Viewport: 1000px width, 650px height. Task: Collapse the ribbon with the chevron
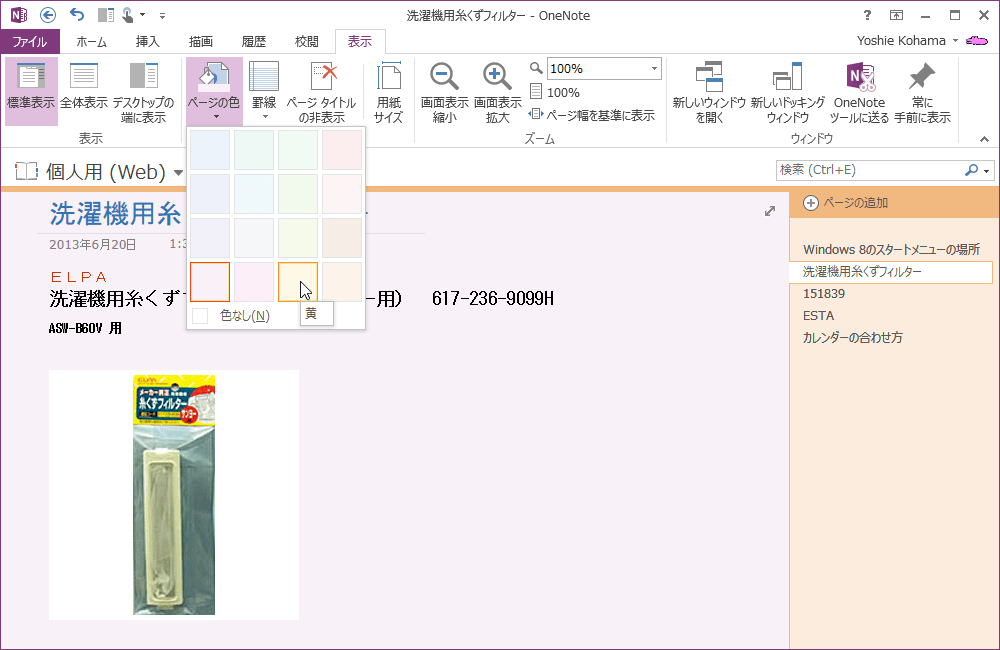point(984,139)
